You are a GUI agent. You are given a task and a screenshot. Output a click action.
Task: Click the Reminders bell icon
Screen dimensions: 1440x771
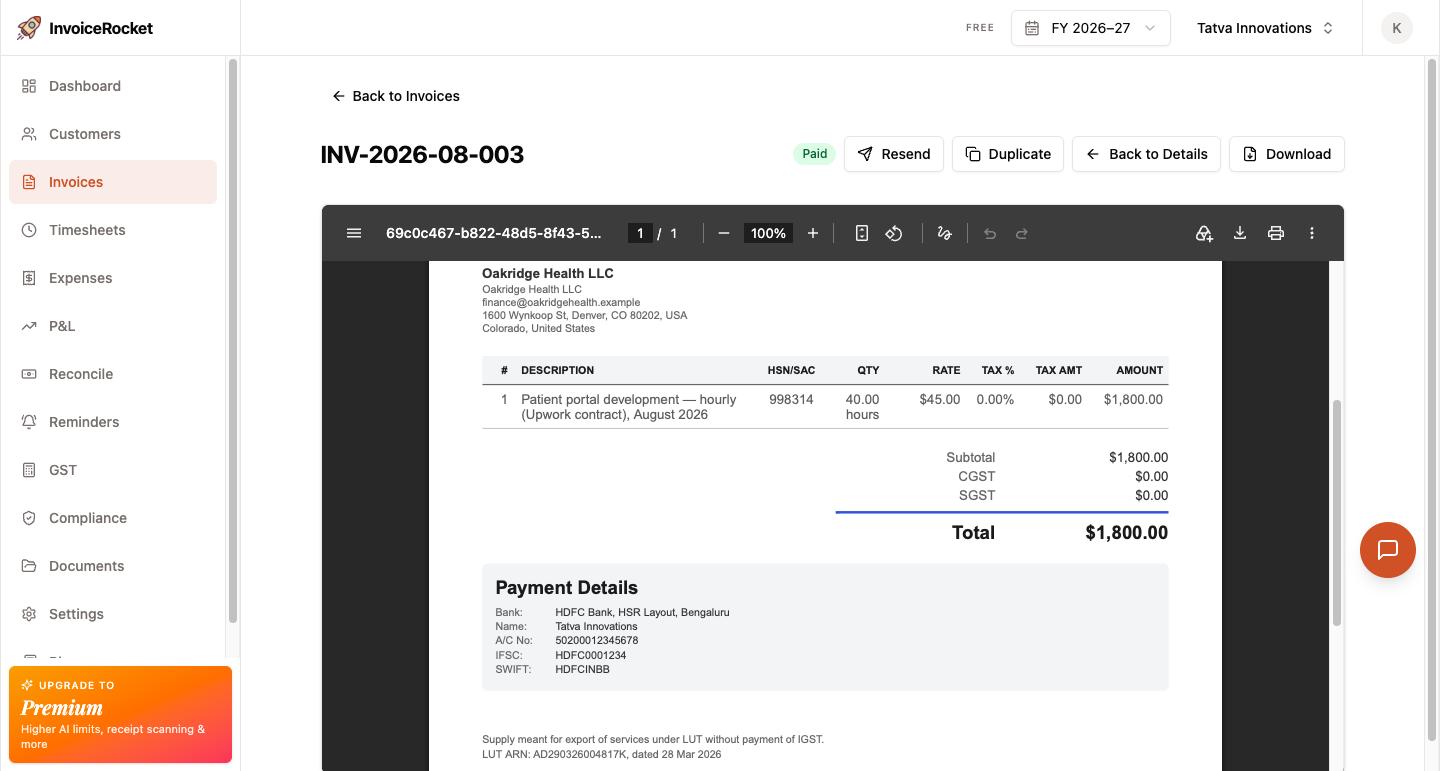coord(29,422)
